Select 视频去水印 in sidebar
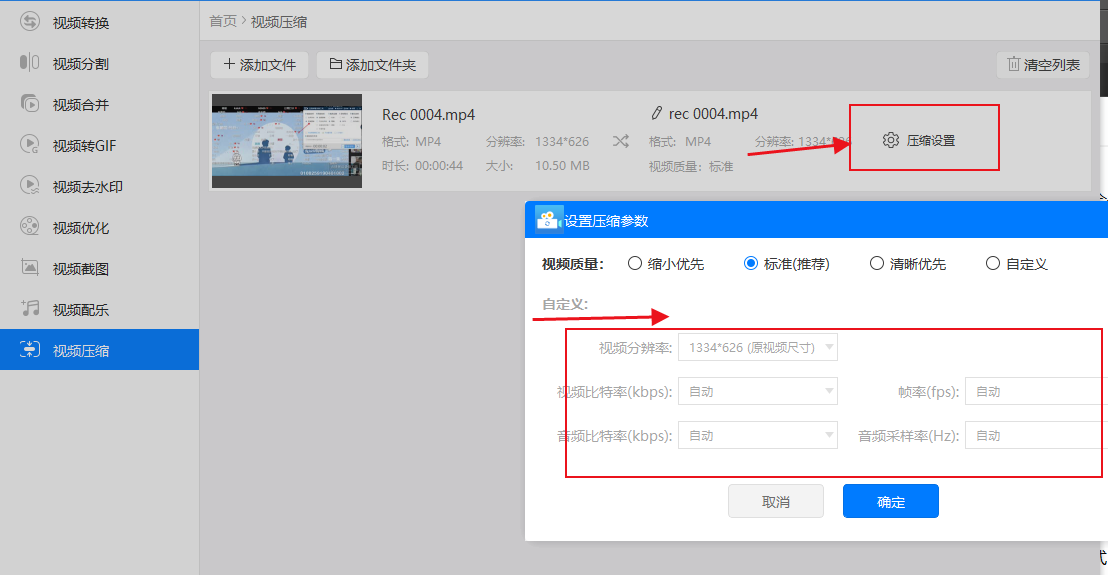This screenshot has width=1108, height=575. click(100, 186)
